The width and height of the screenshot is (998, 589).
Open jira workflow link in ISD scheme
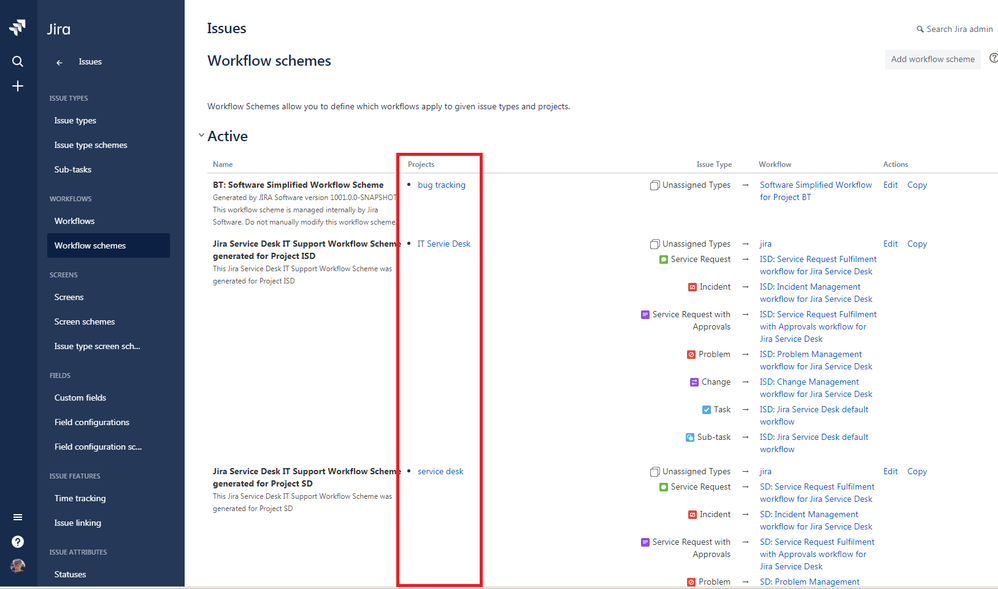pos(766,244)
